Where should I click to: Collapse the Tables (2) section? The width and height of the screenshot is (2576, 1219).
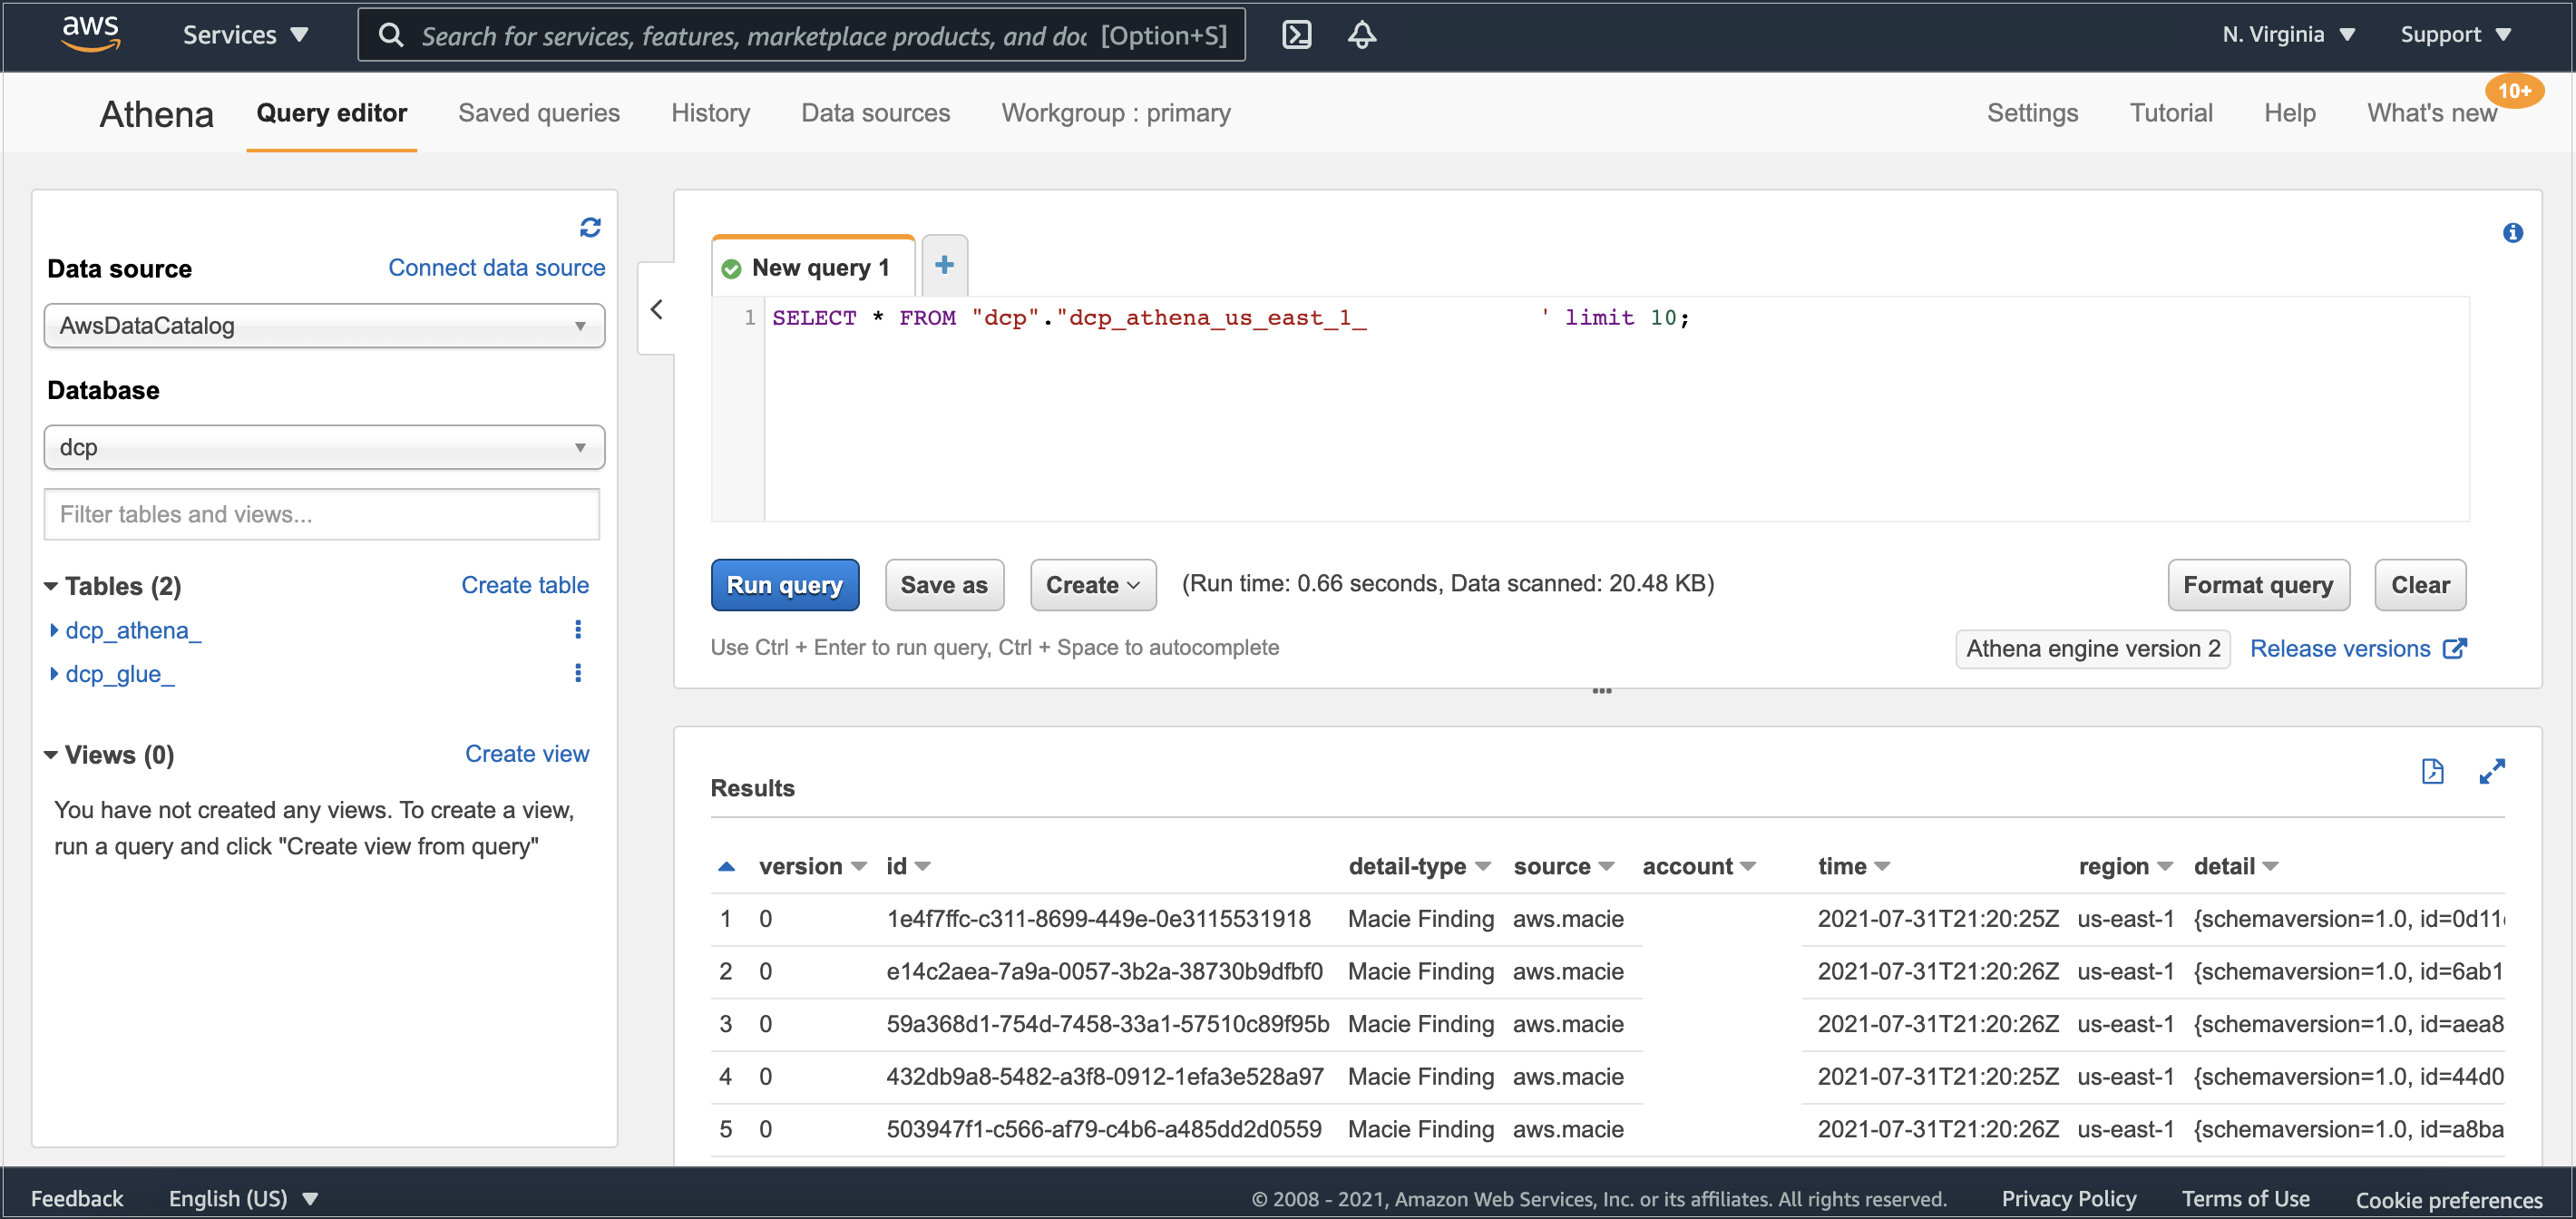[51, 586]
